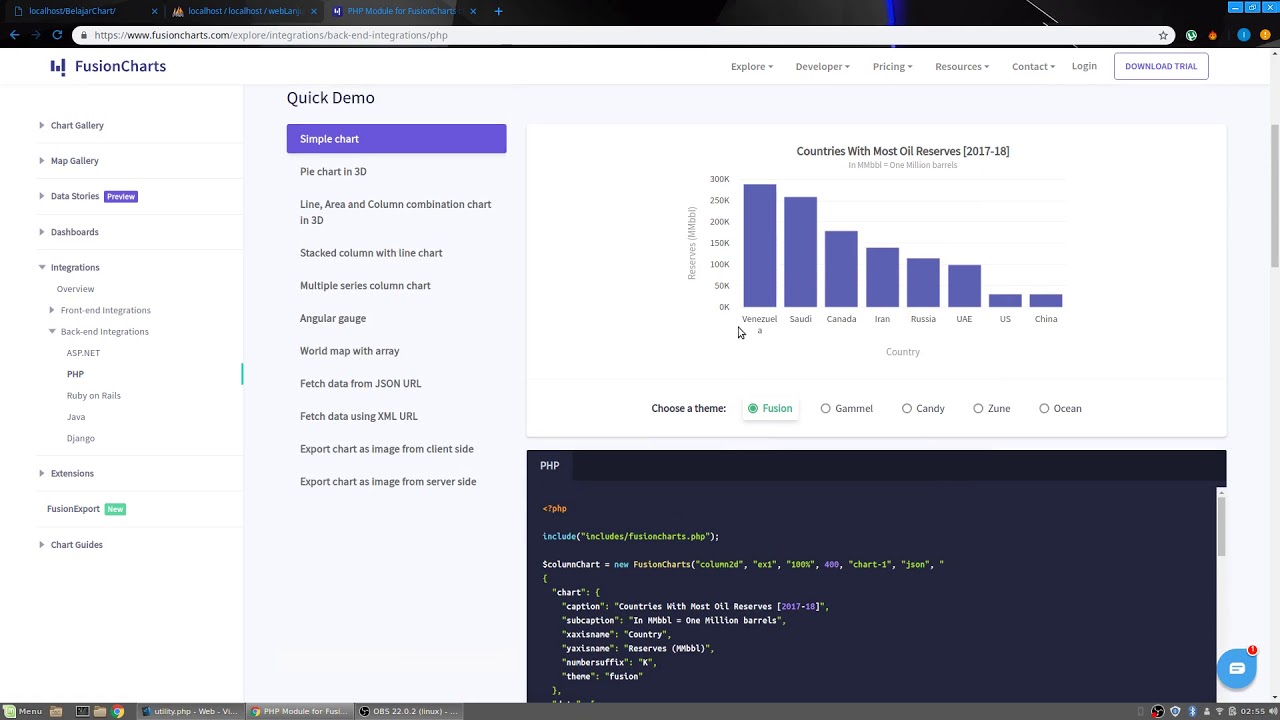Select Fetch data from JSON URL demo
The width and height of the screenshot is (1280, 720).
(360, 383)
